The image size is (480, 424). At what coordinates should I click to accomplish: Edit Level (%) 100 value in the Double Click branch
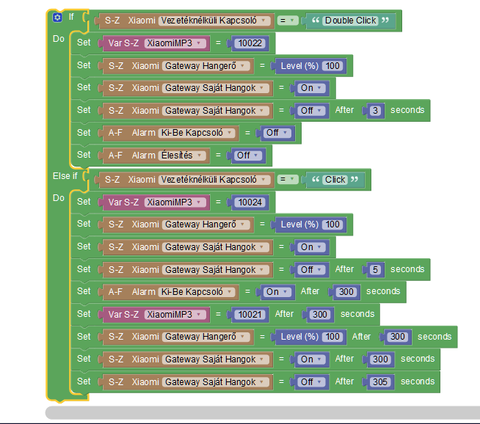coord(332,66)
